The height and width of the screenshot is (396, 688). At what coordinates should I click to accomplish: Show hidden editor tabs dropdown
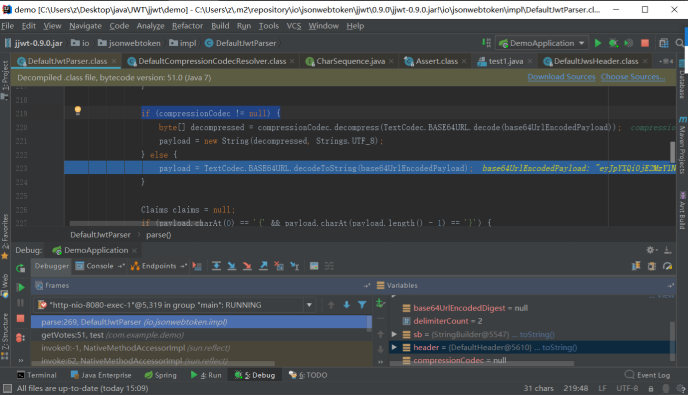point(666,61)
